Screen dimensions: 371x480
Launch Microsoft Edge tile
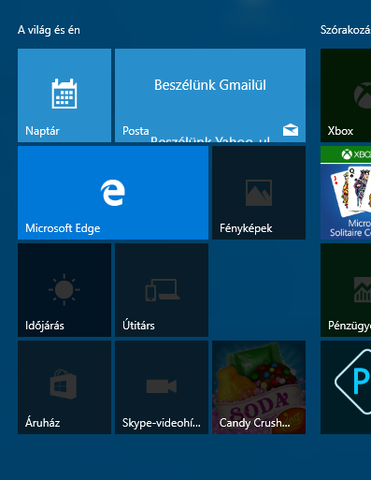[x=113, y=193]
